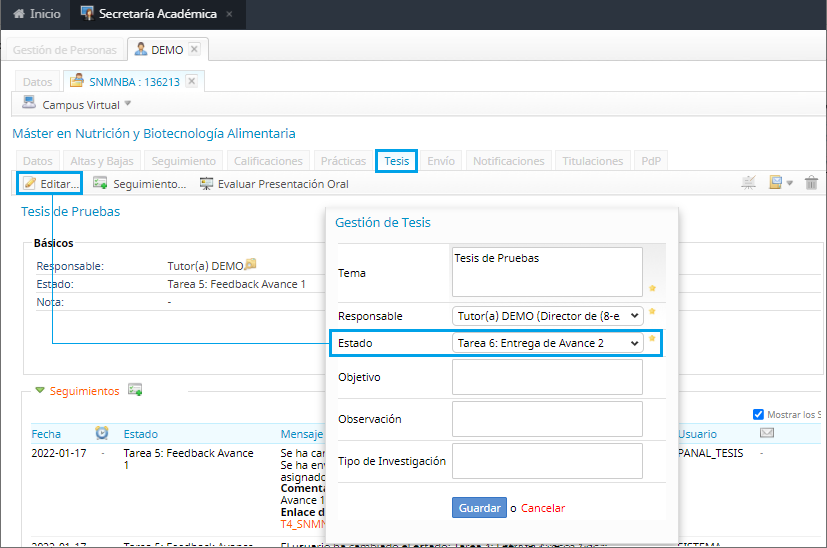Image resolution: width=827 pixels, height=548 pixels.
Task: Select the Tesis tab
Action: pos(397,161)
